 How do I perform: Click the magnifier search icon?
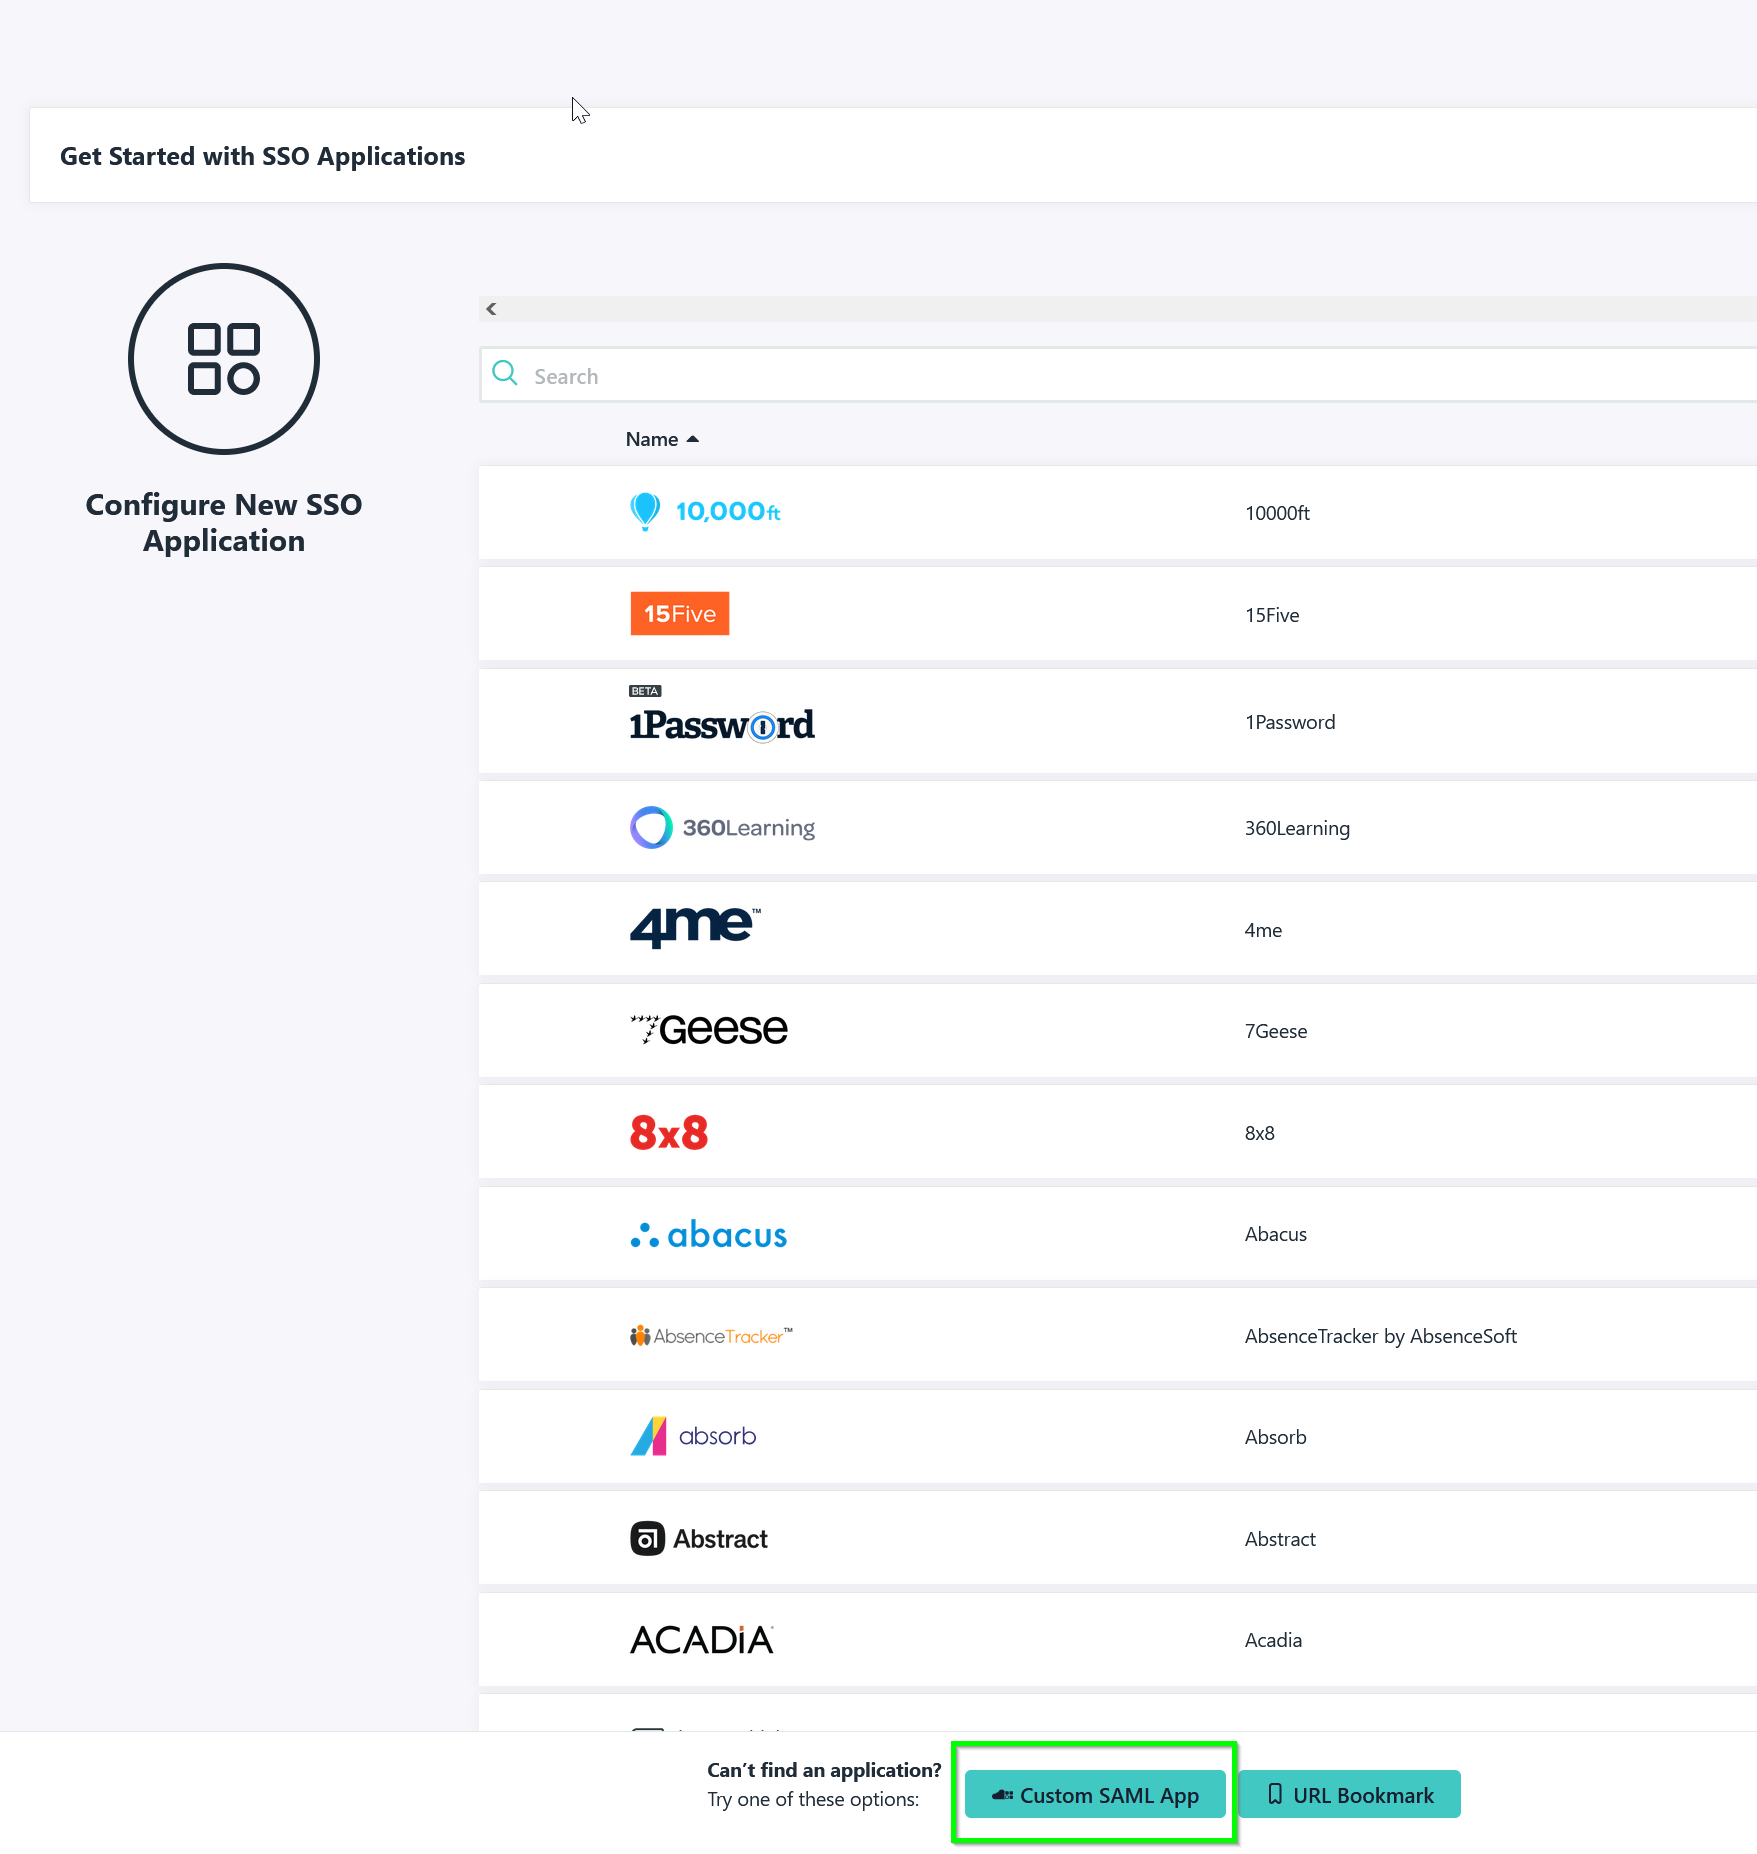click(505, 374)
